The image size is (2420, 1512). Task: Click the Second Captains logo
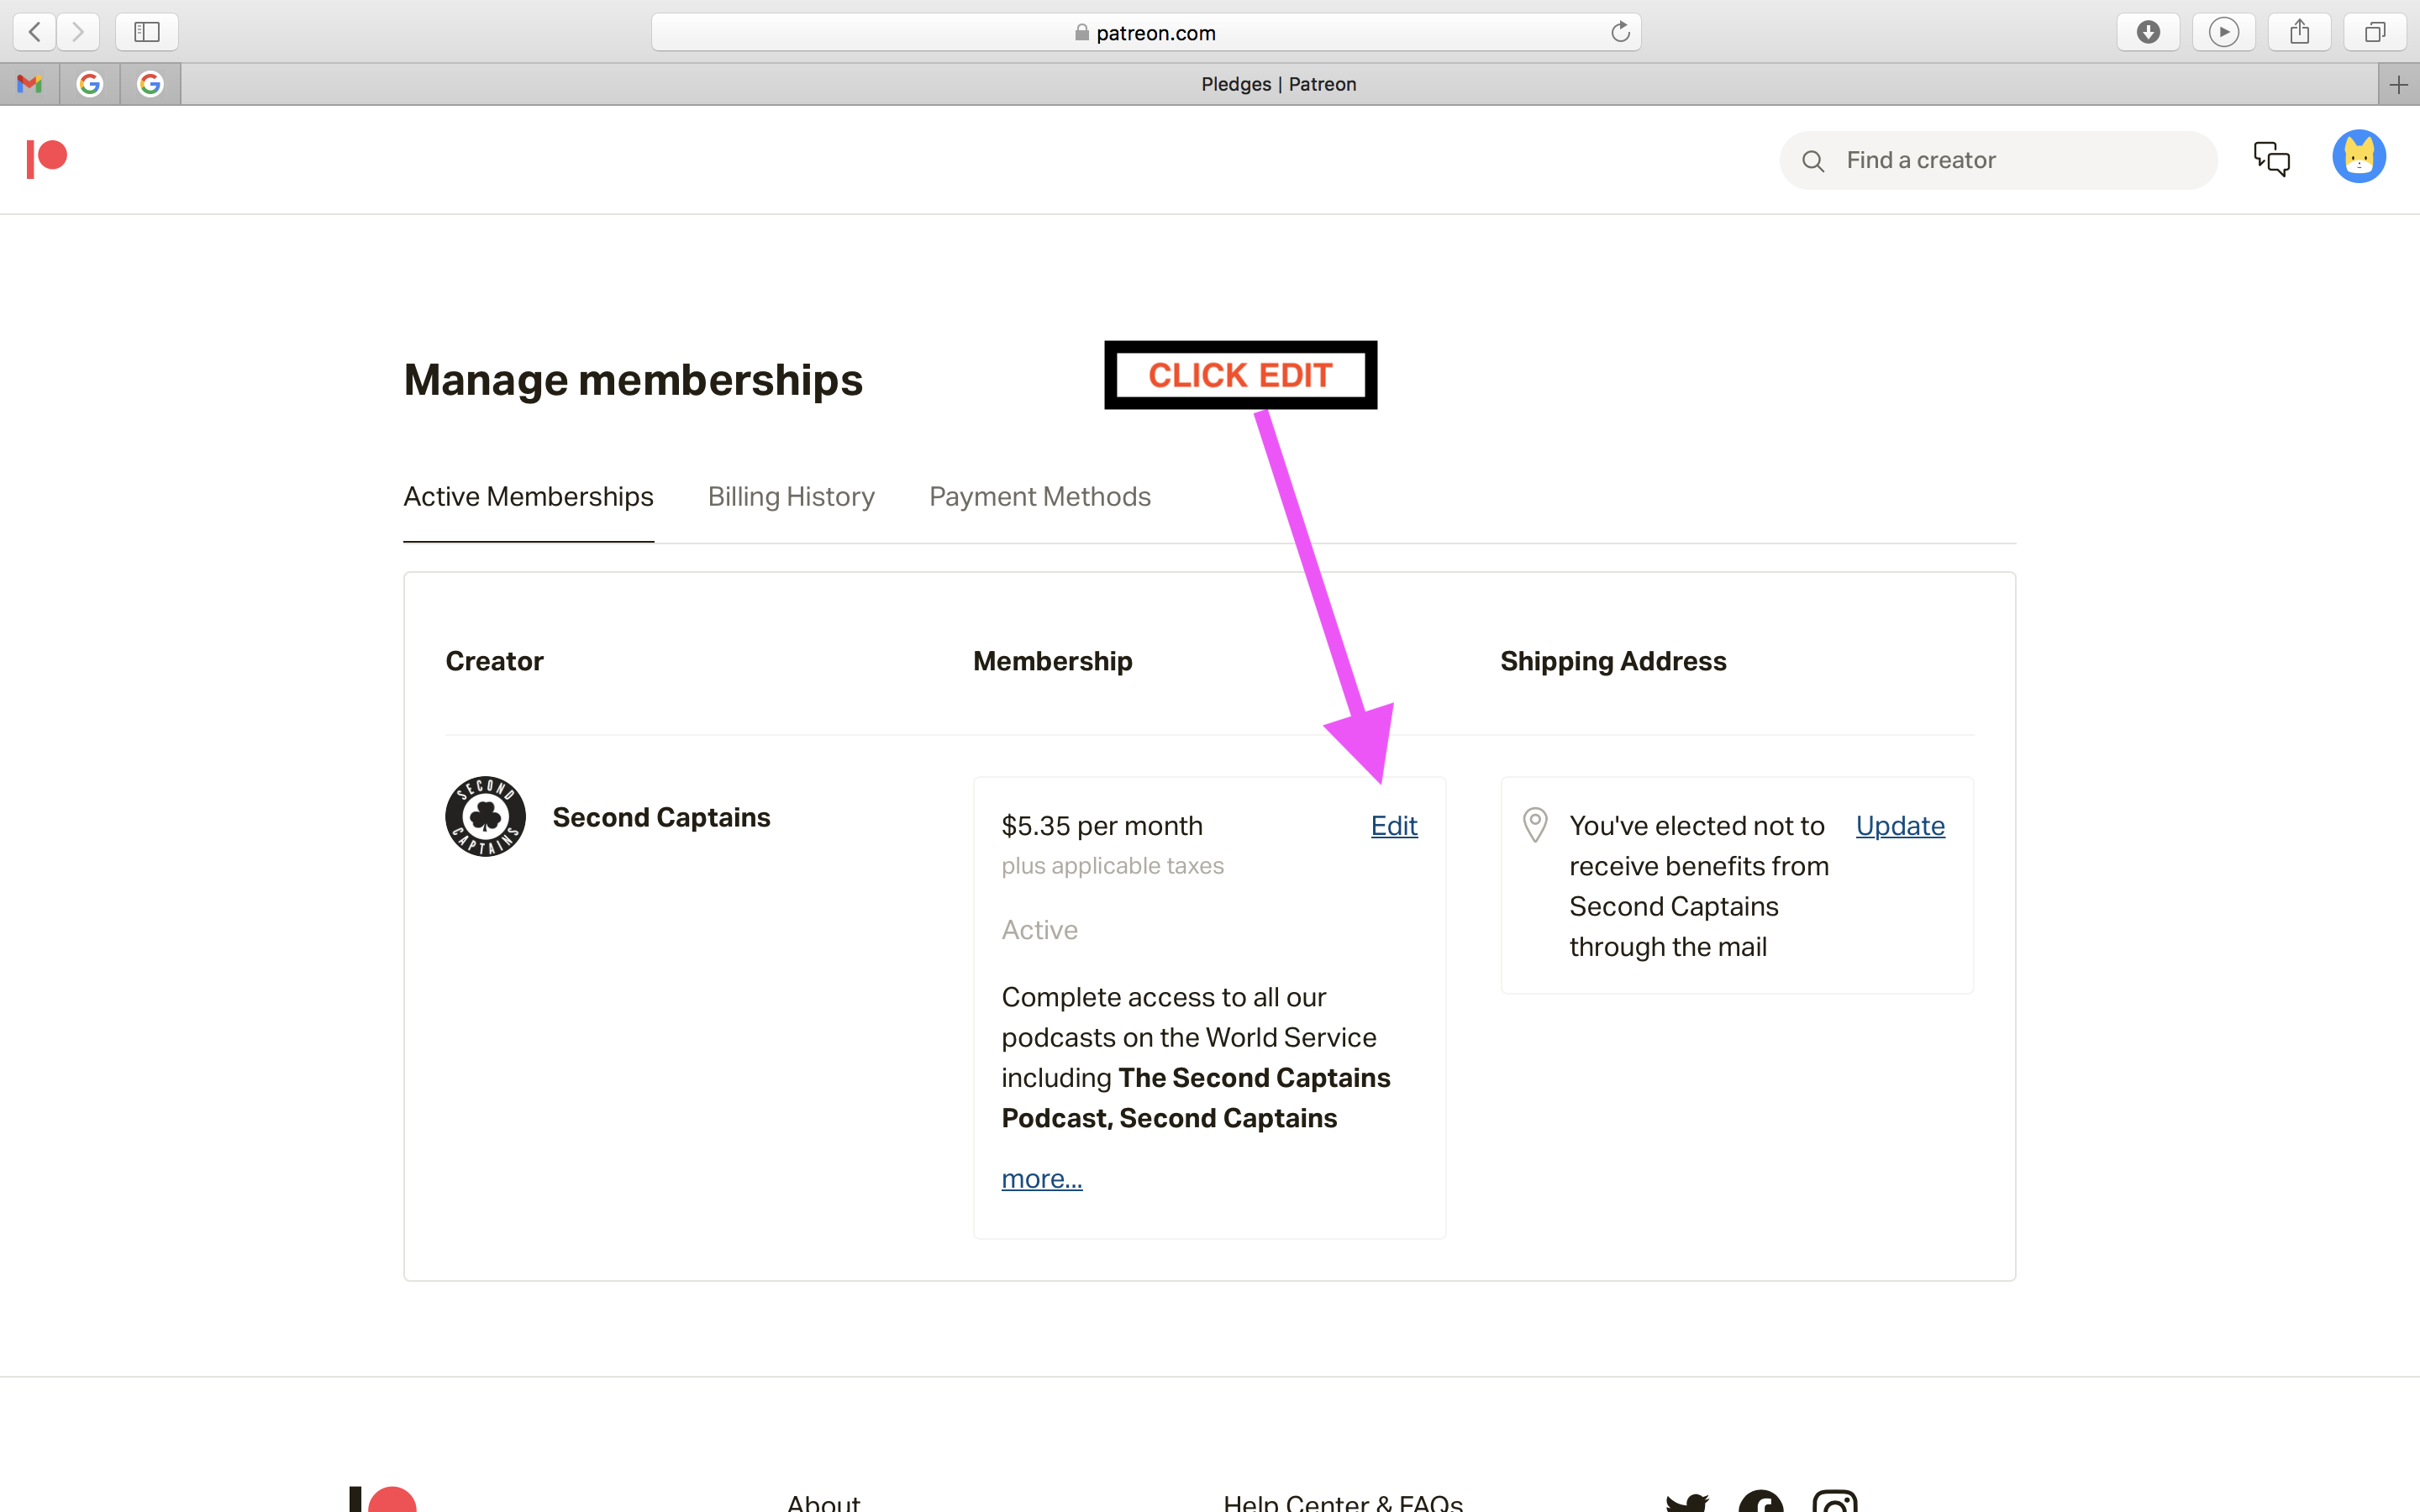(x=485, y=816)
